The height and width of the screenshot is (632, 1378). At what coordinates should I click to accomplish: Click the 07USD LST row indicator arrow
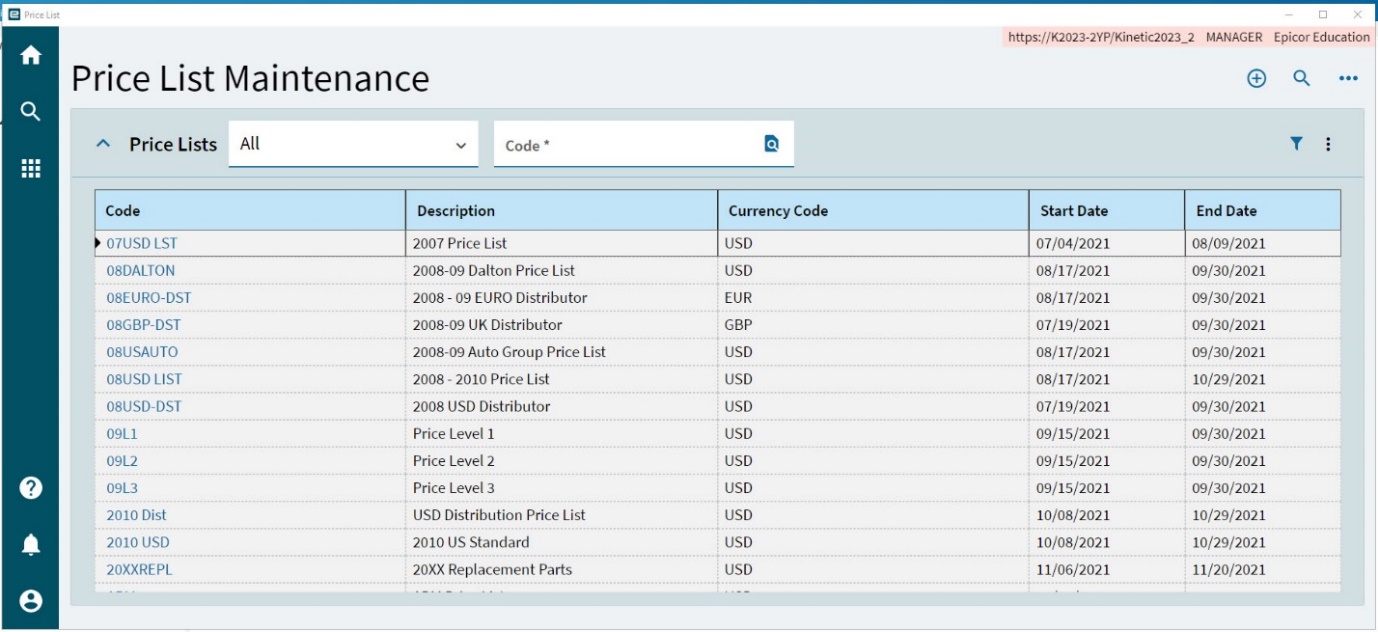click(98, 243)
